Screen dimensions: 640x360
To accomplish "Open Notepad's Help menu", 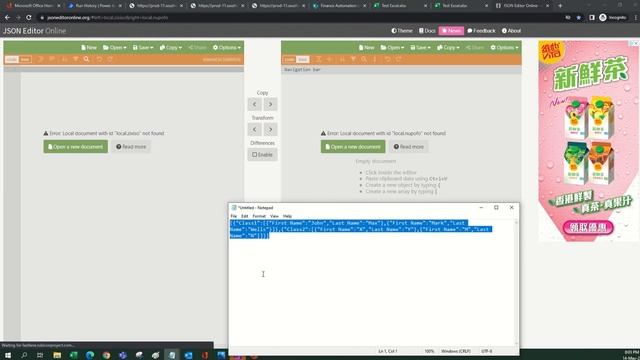I will click(287, 216).
